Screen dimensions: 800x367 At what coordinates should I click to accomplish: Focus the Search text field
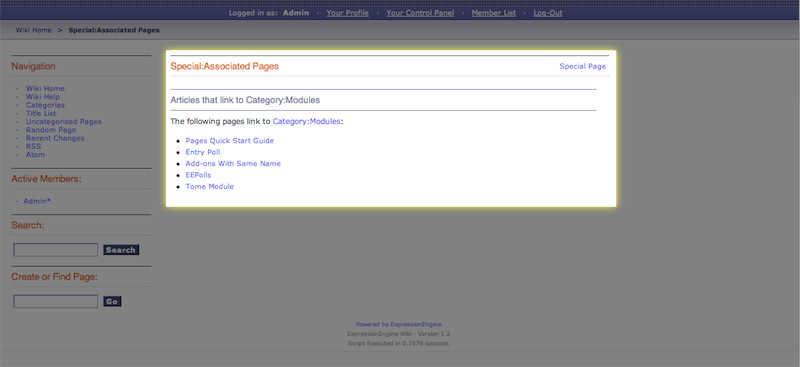(55, 250)
